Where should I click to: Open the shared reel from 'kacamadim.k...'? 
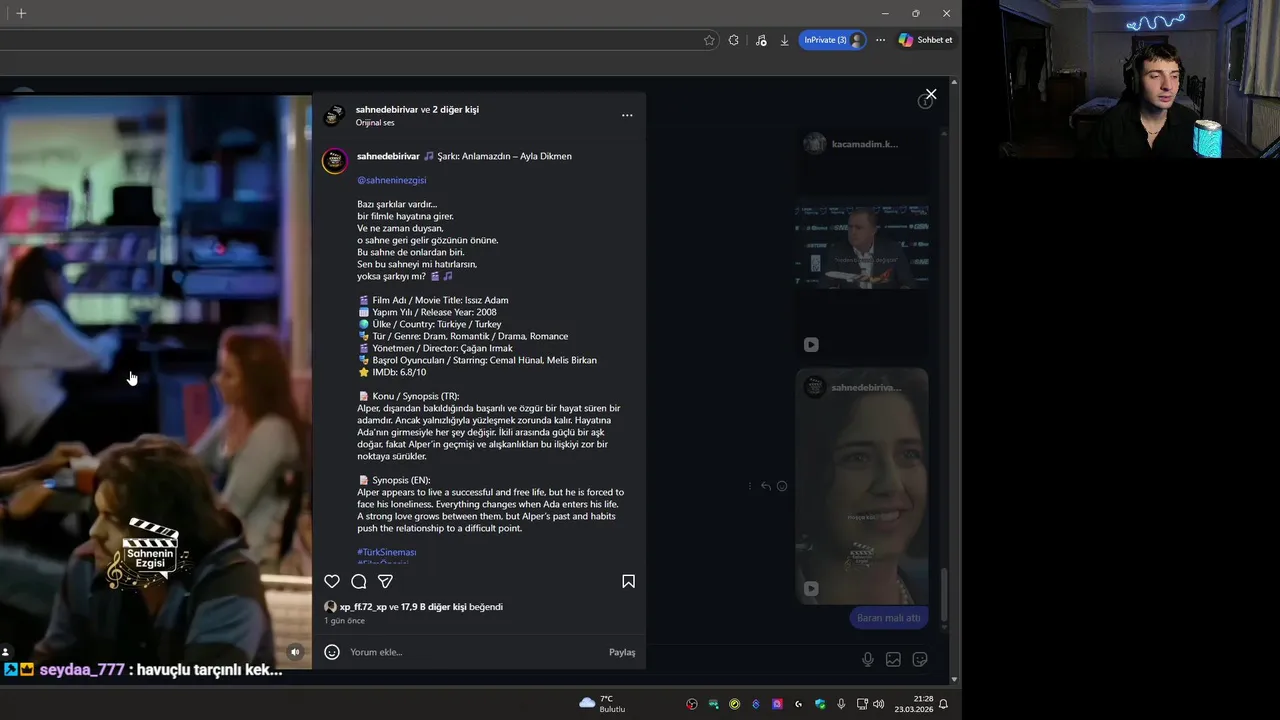point(862,241)
